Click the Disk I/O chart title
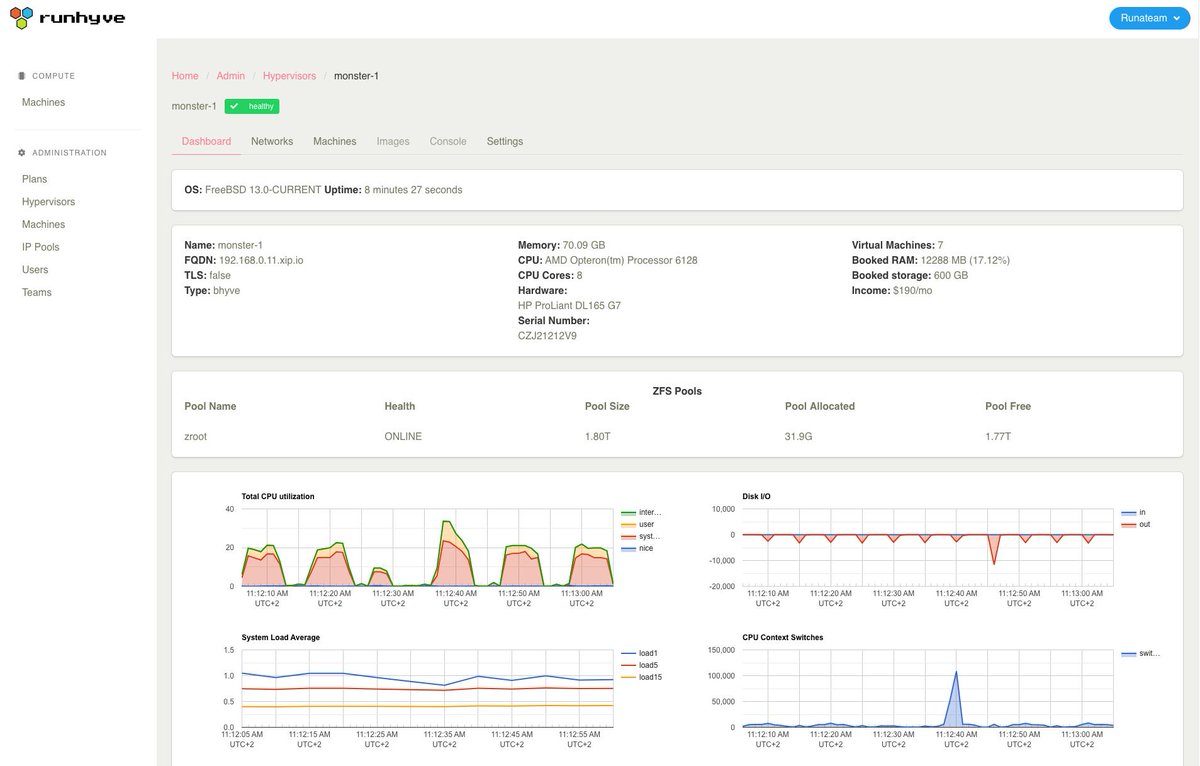 756,497
